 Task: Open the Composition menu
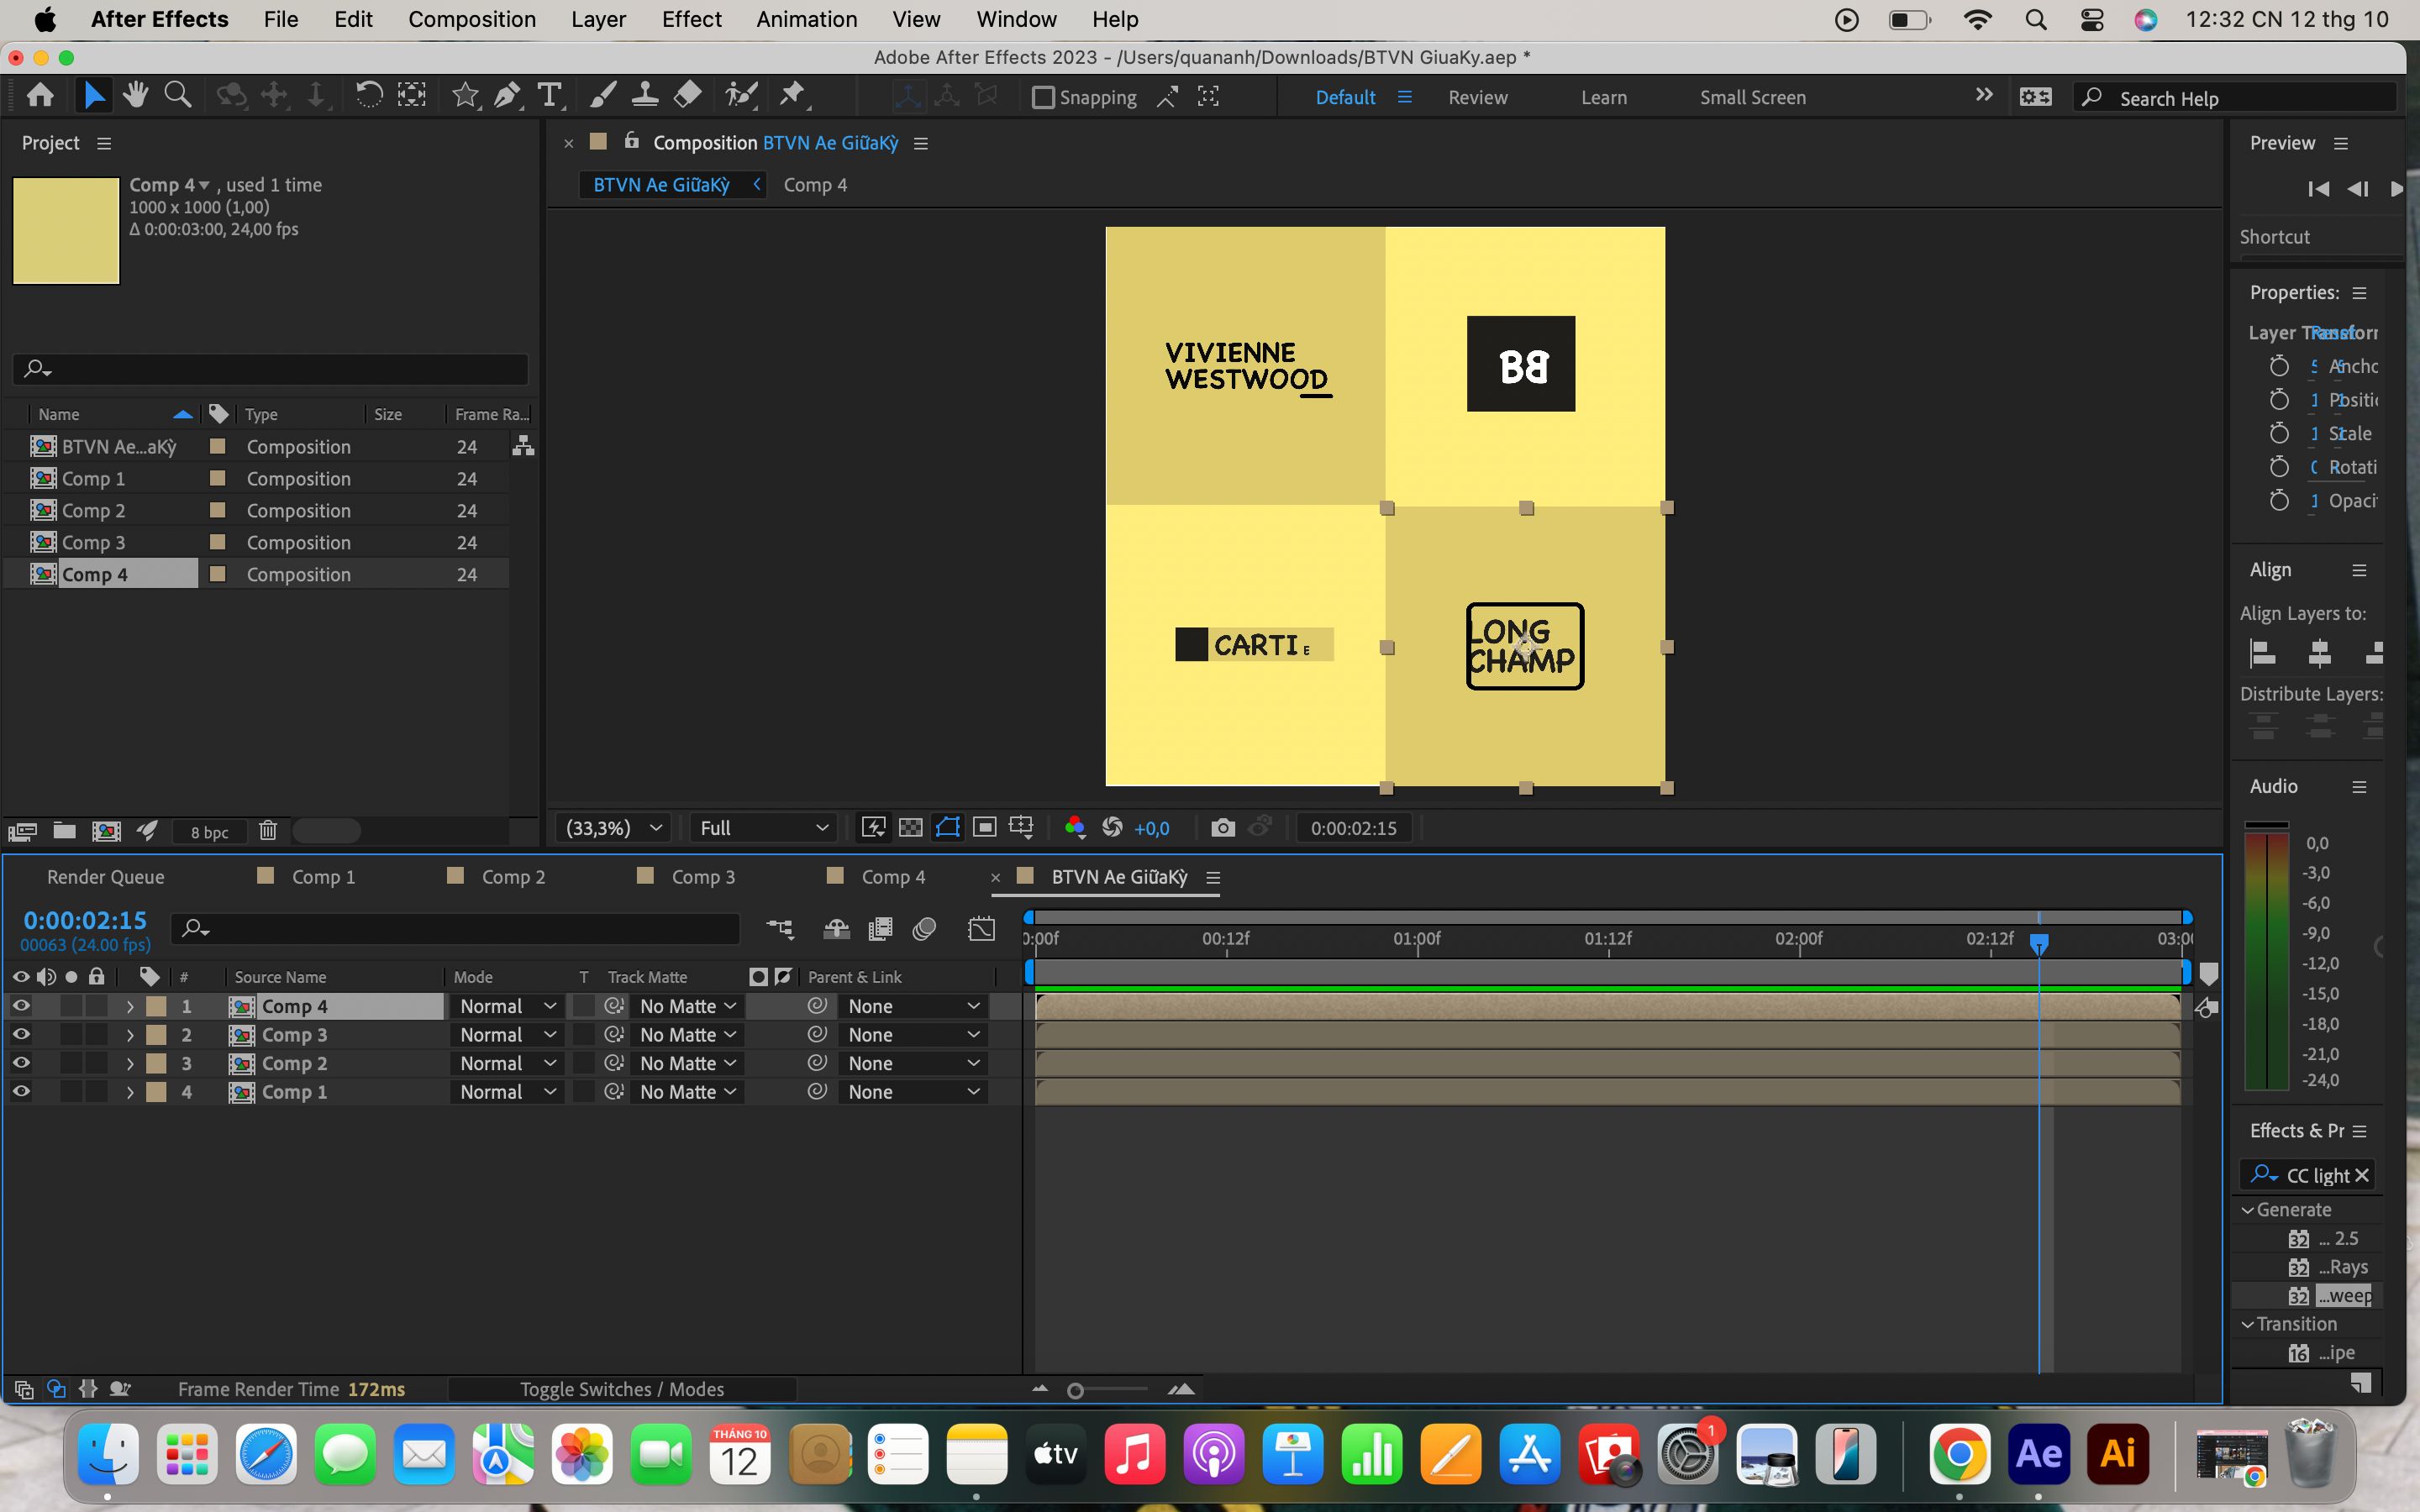point(472,20)
